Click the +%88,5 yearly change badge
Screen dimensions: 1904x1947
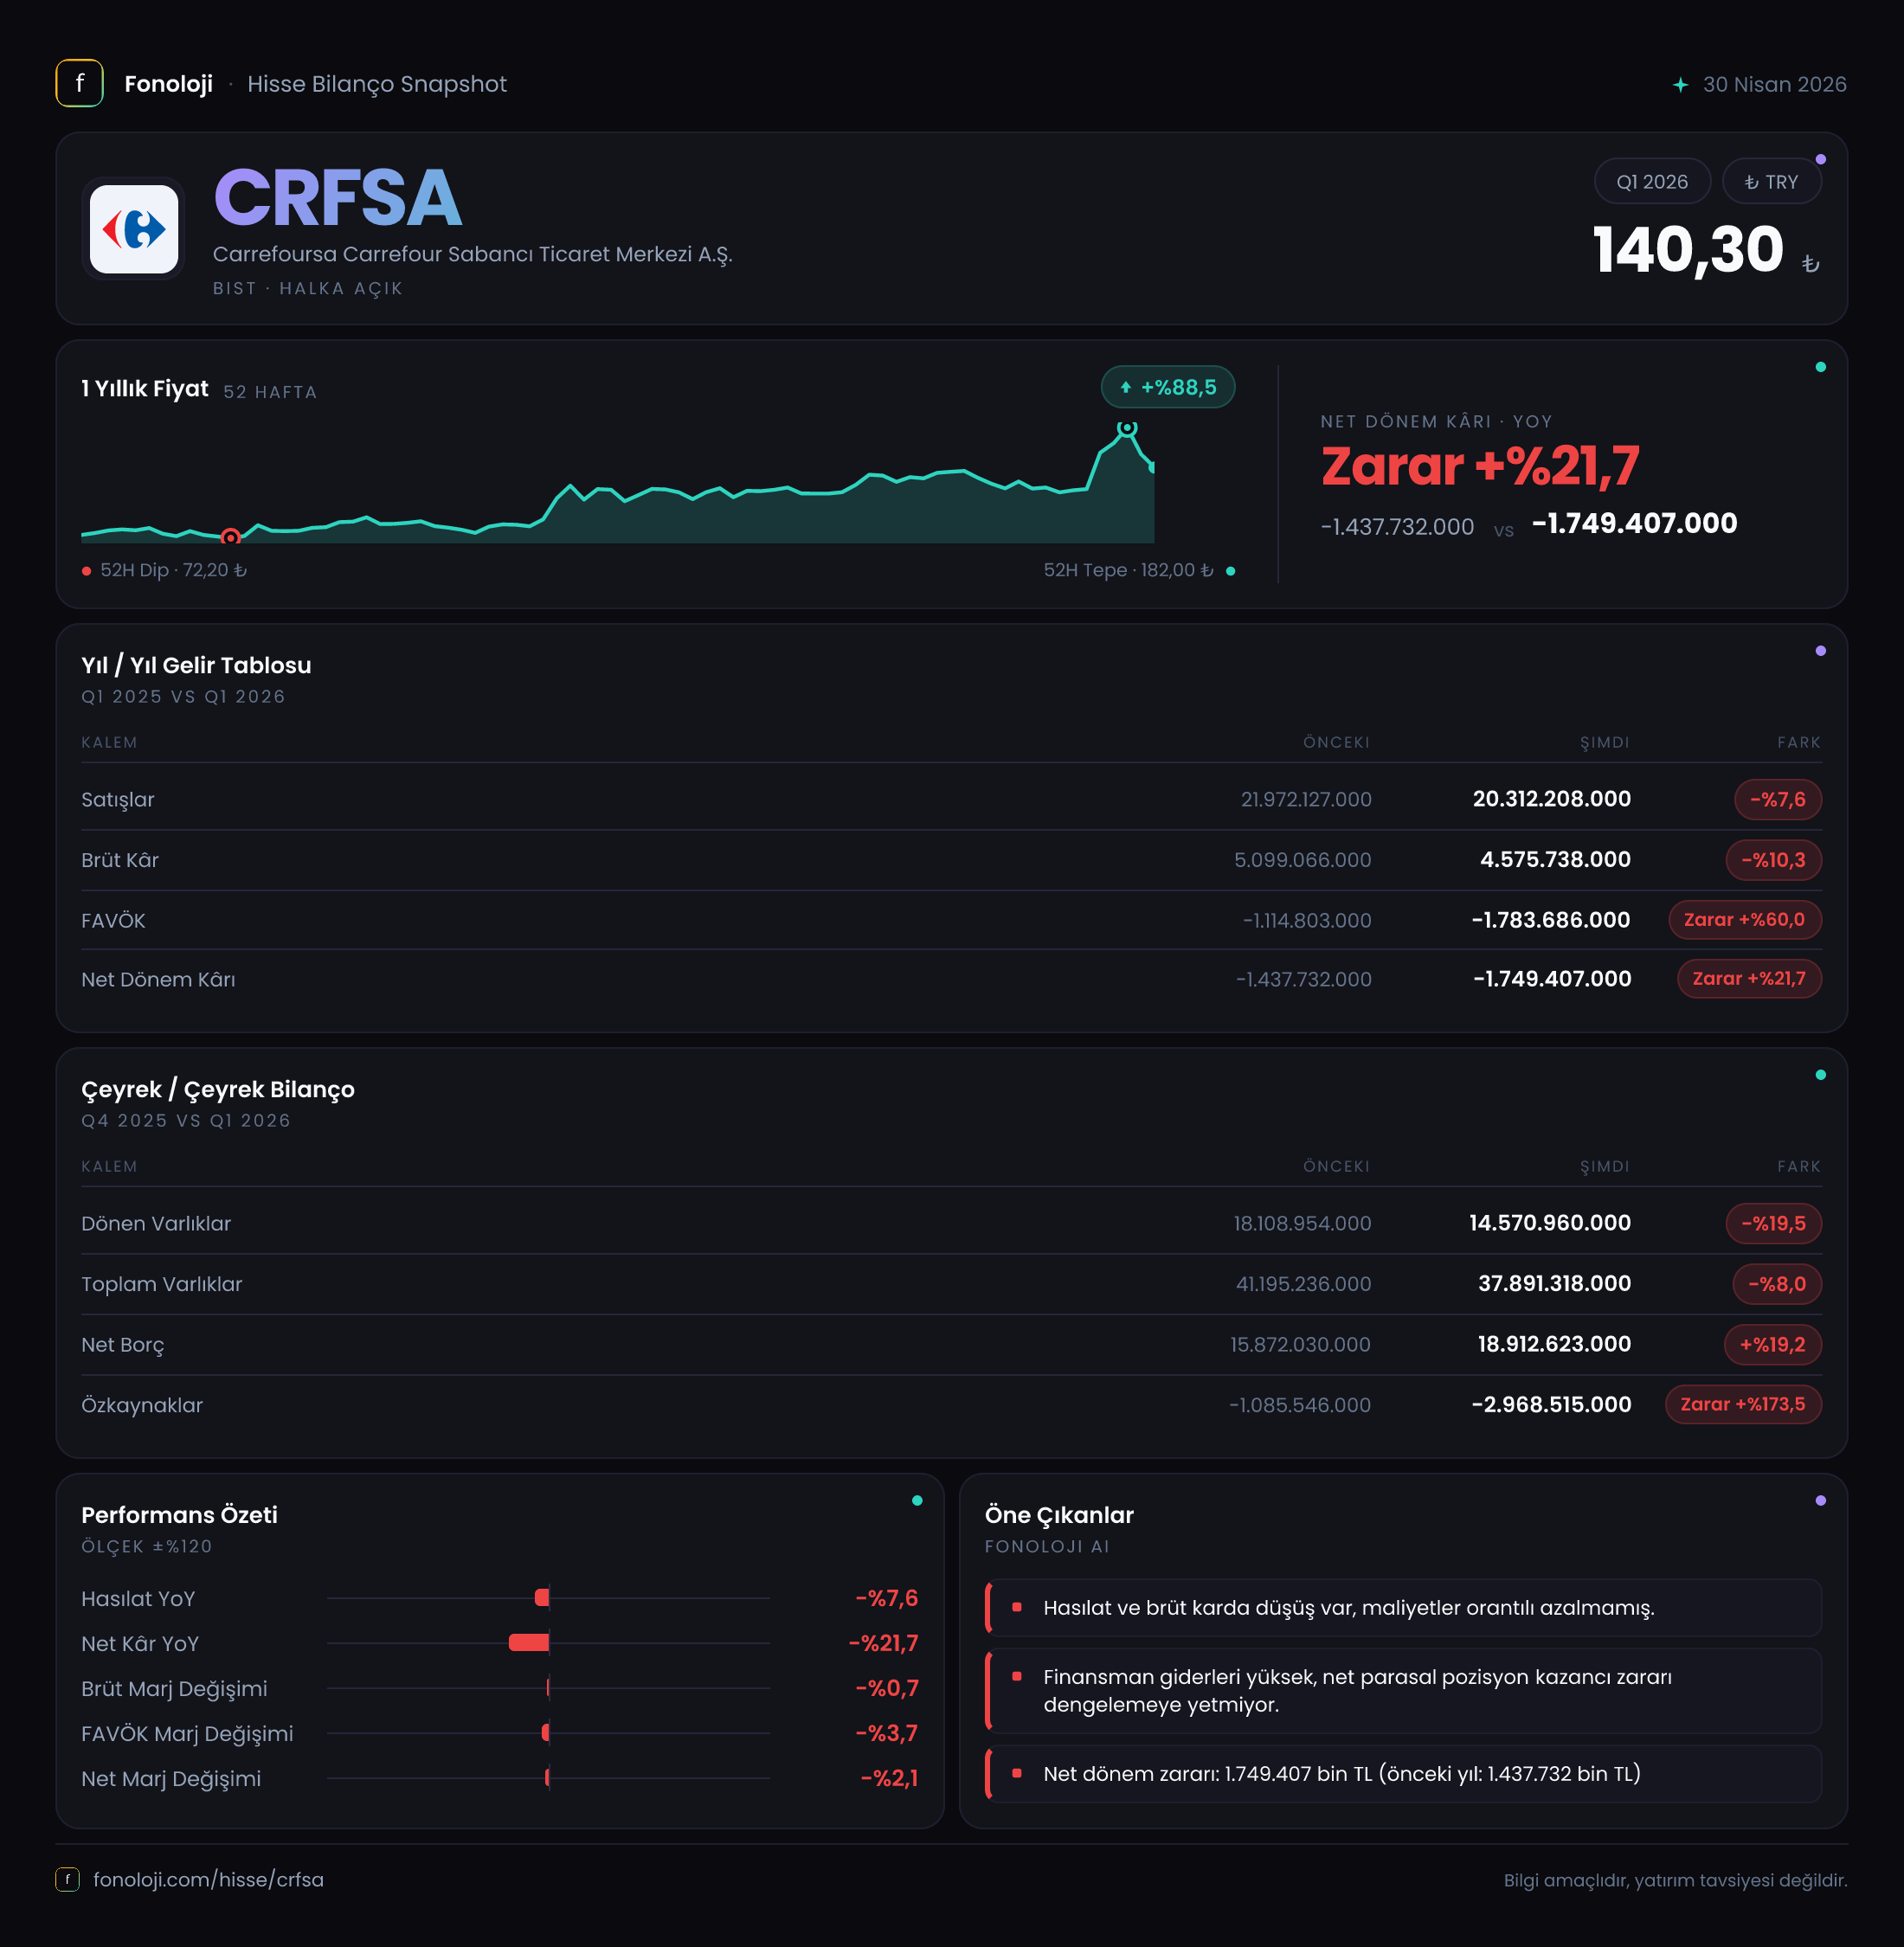point(1168,387)
